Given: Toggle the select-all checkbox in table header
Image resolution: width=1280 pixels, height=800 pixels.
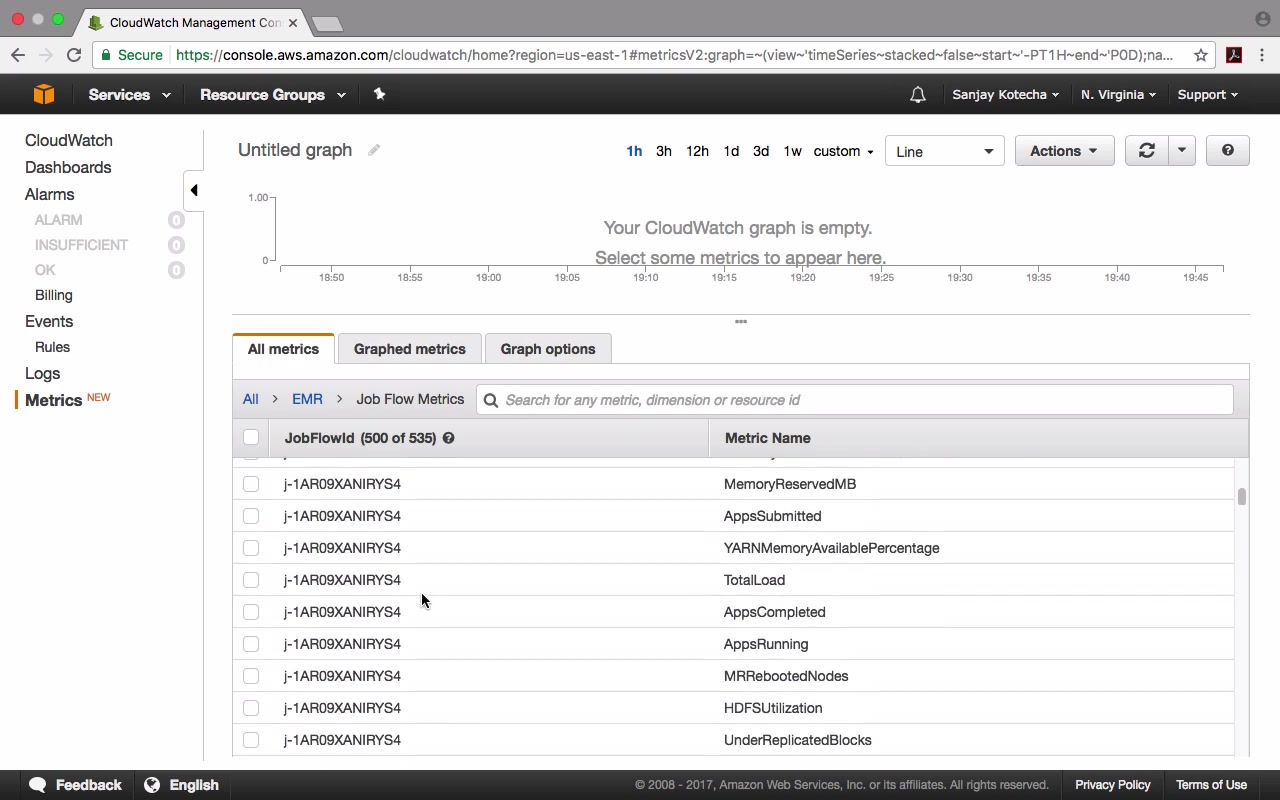Looking at the screenshot, I should [x=251, y=437].
